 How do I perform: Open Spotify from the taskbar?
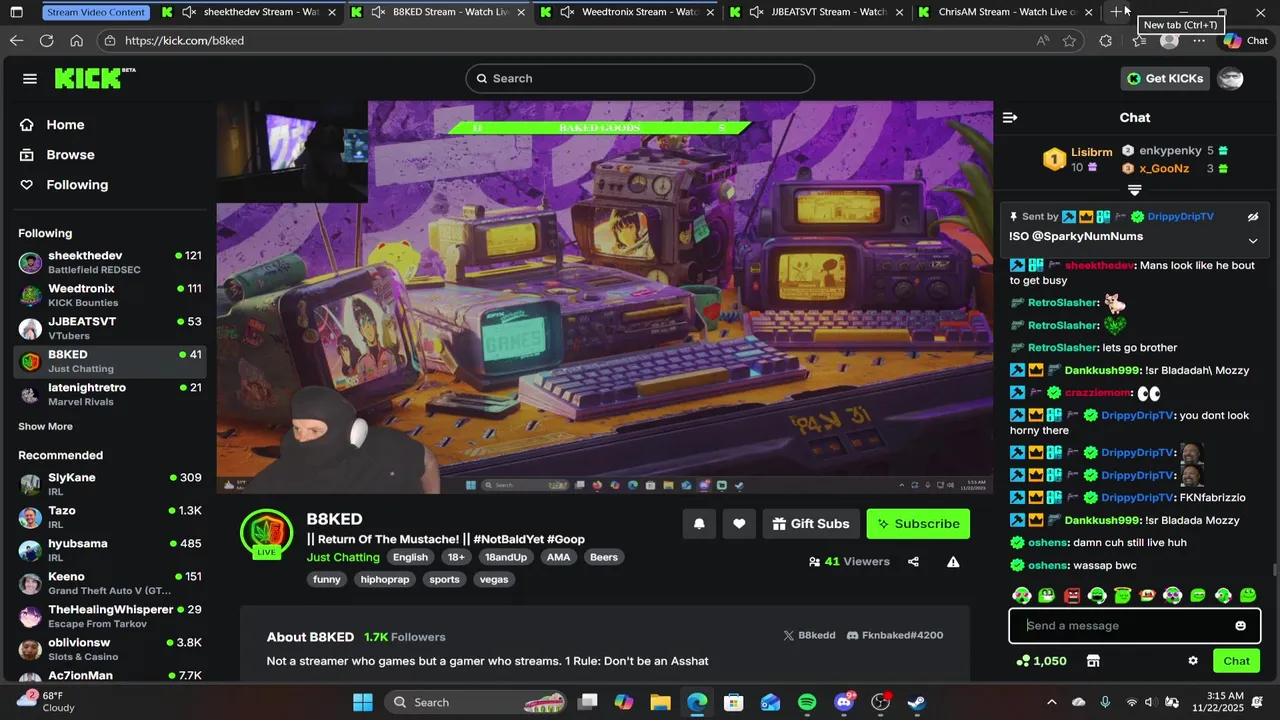807,702
